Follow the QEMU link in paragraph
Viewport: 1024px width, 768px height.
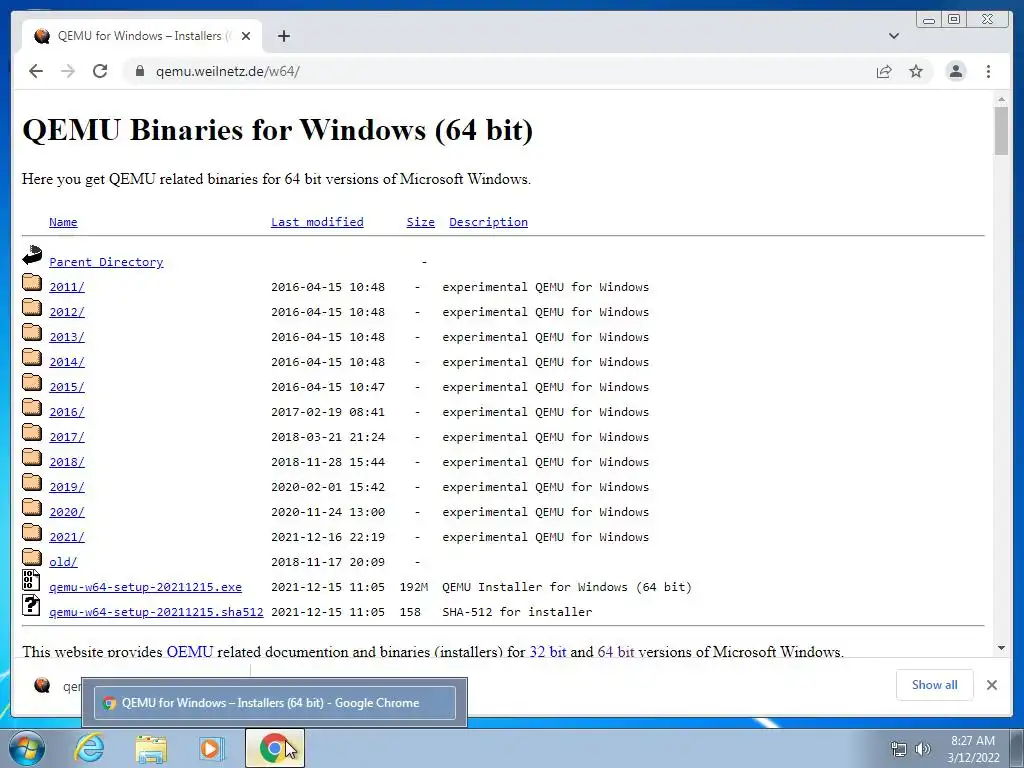click(189, 652)
